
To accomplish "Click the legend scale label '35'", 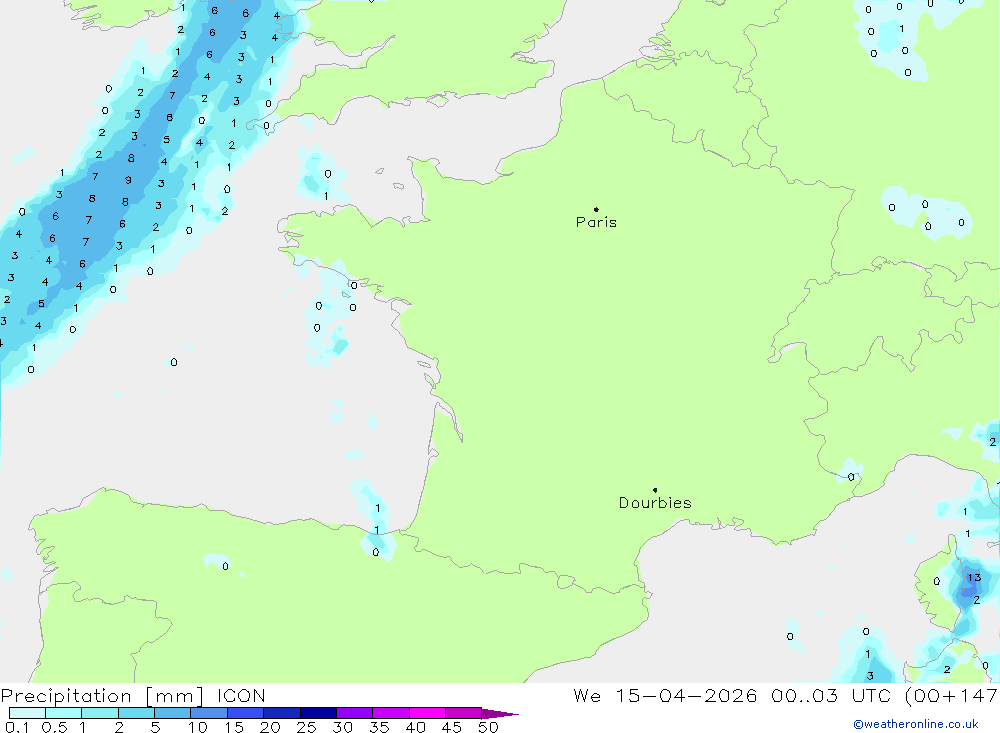I will (379, 727).
